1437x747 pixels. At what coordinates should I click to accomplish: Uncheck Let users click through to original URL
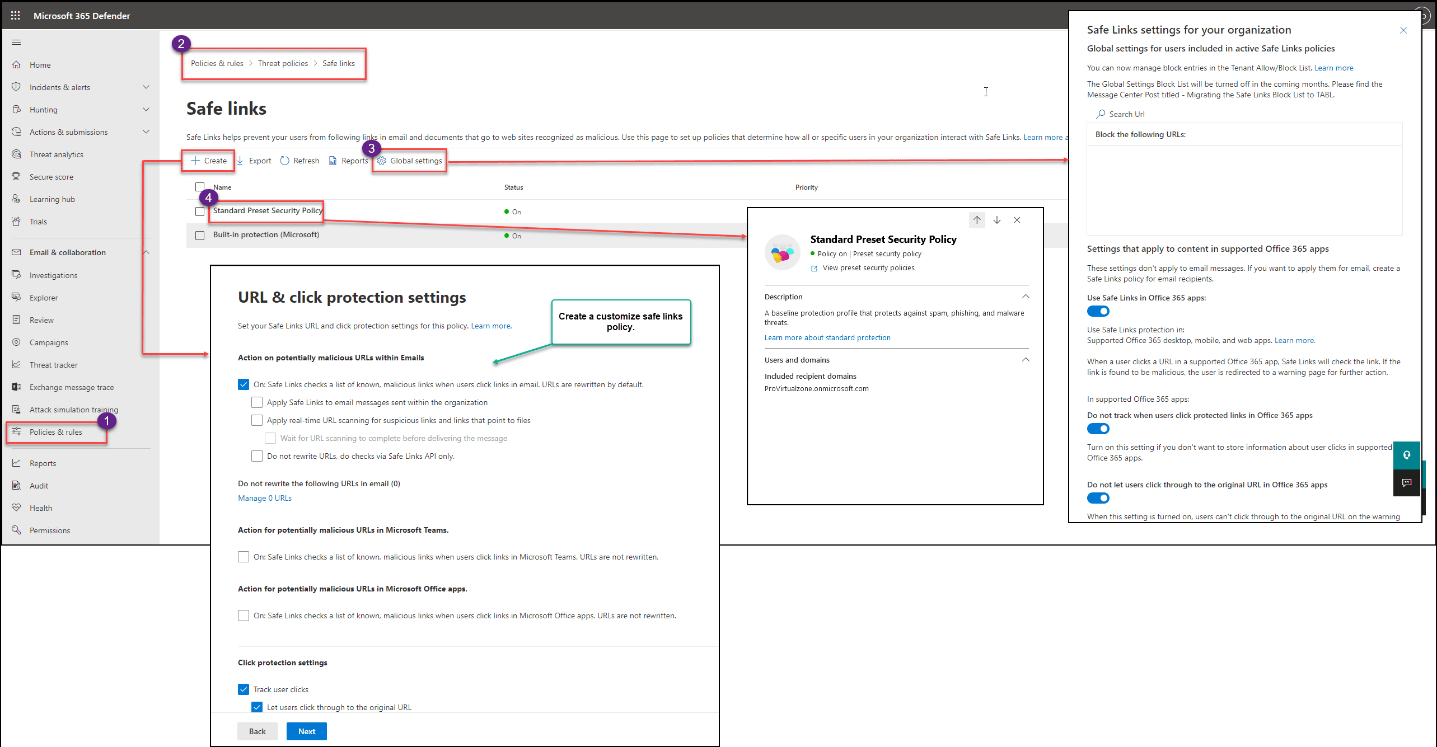257,707
